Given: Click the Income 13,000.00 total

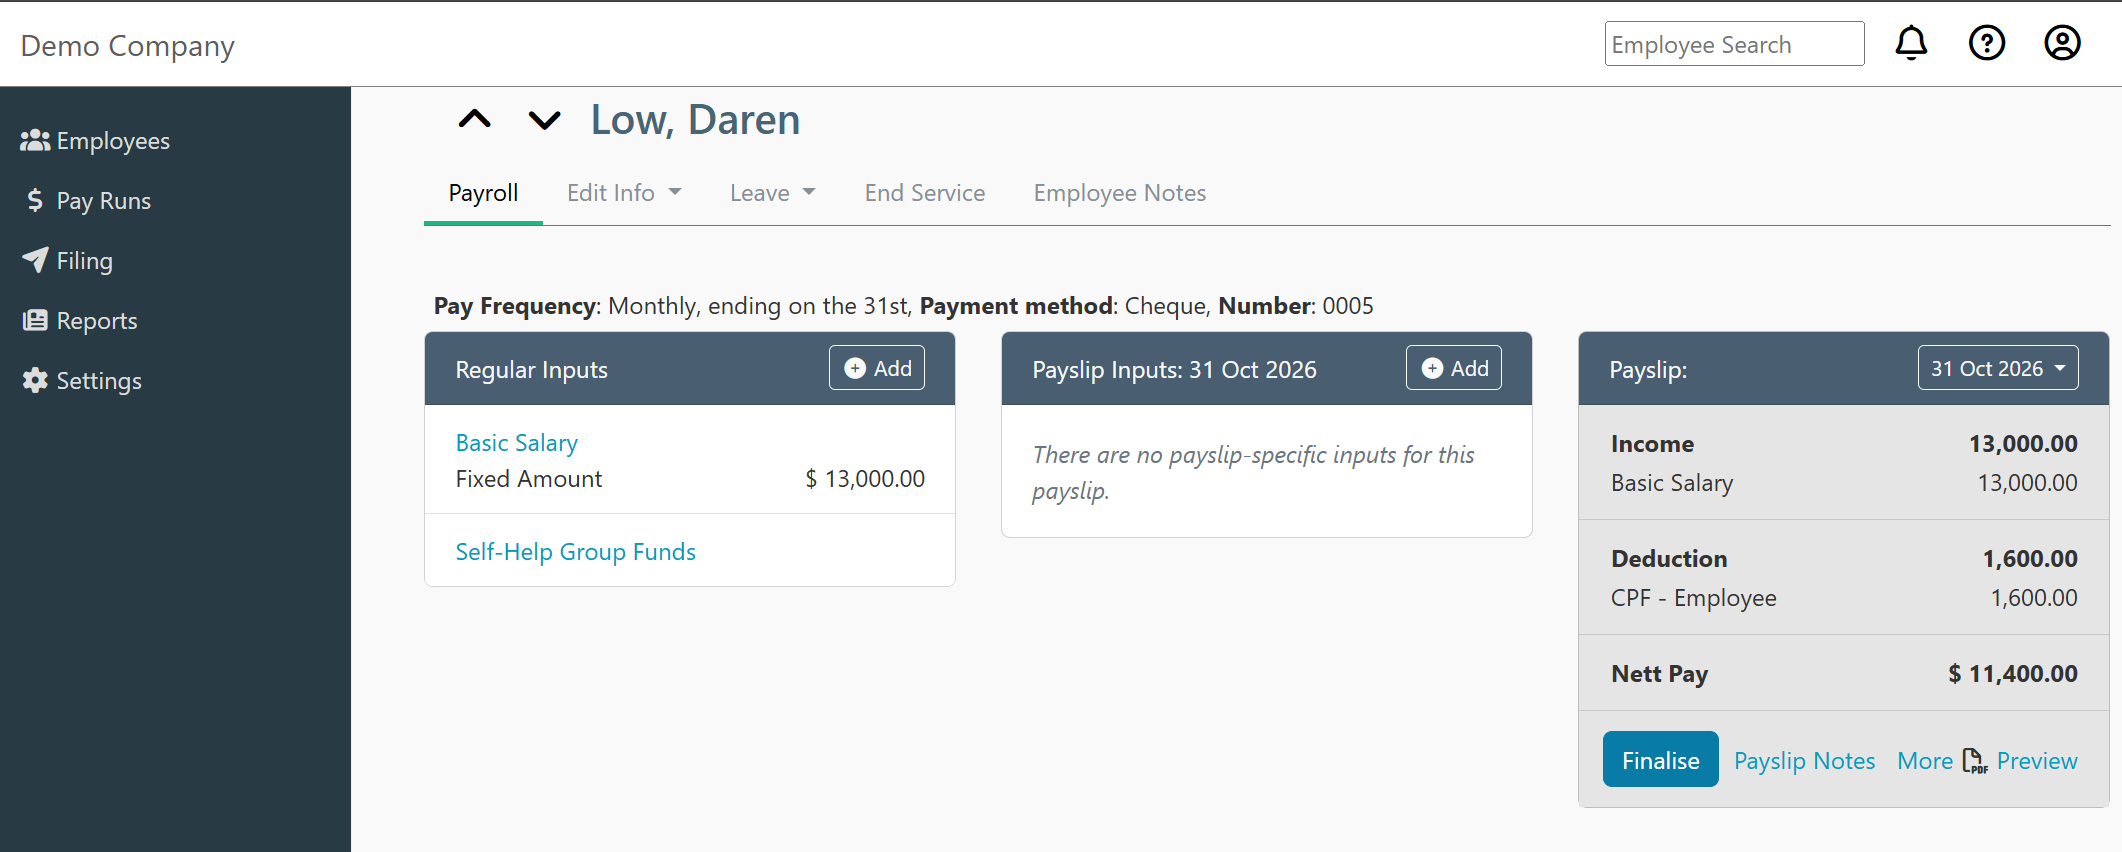Looking at the screenshot, I should pyautogui.click(x=2023, y=444).
